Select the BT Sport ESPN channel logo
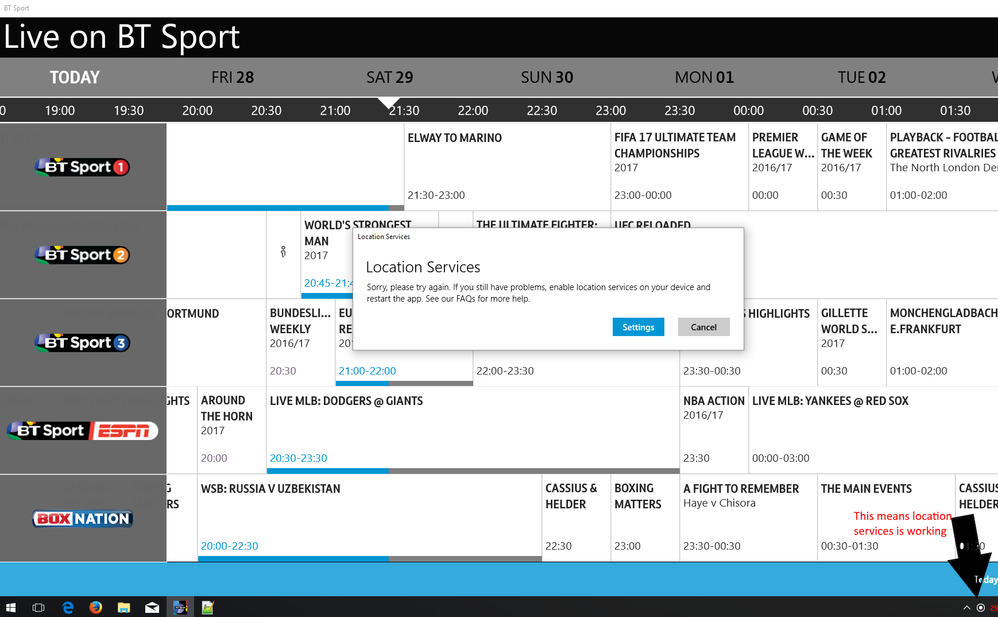 83,430
